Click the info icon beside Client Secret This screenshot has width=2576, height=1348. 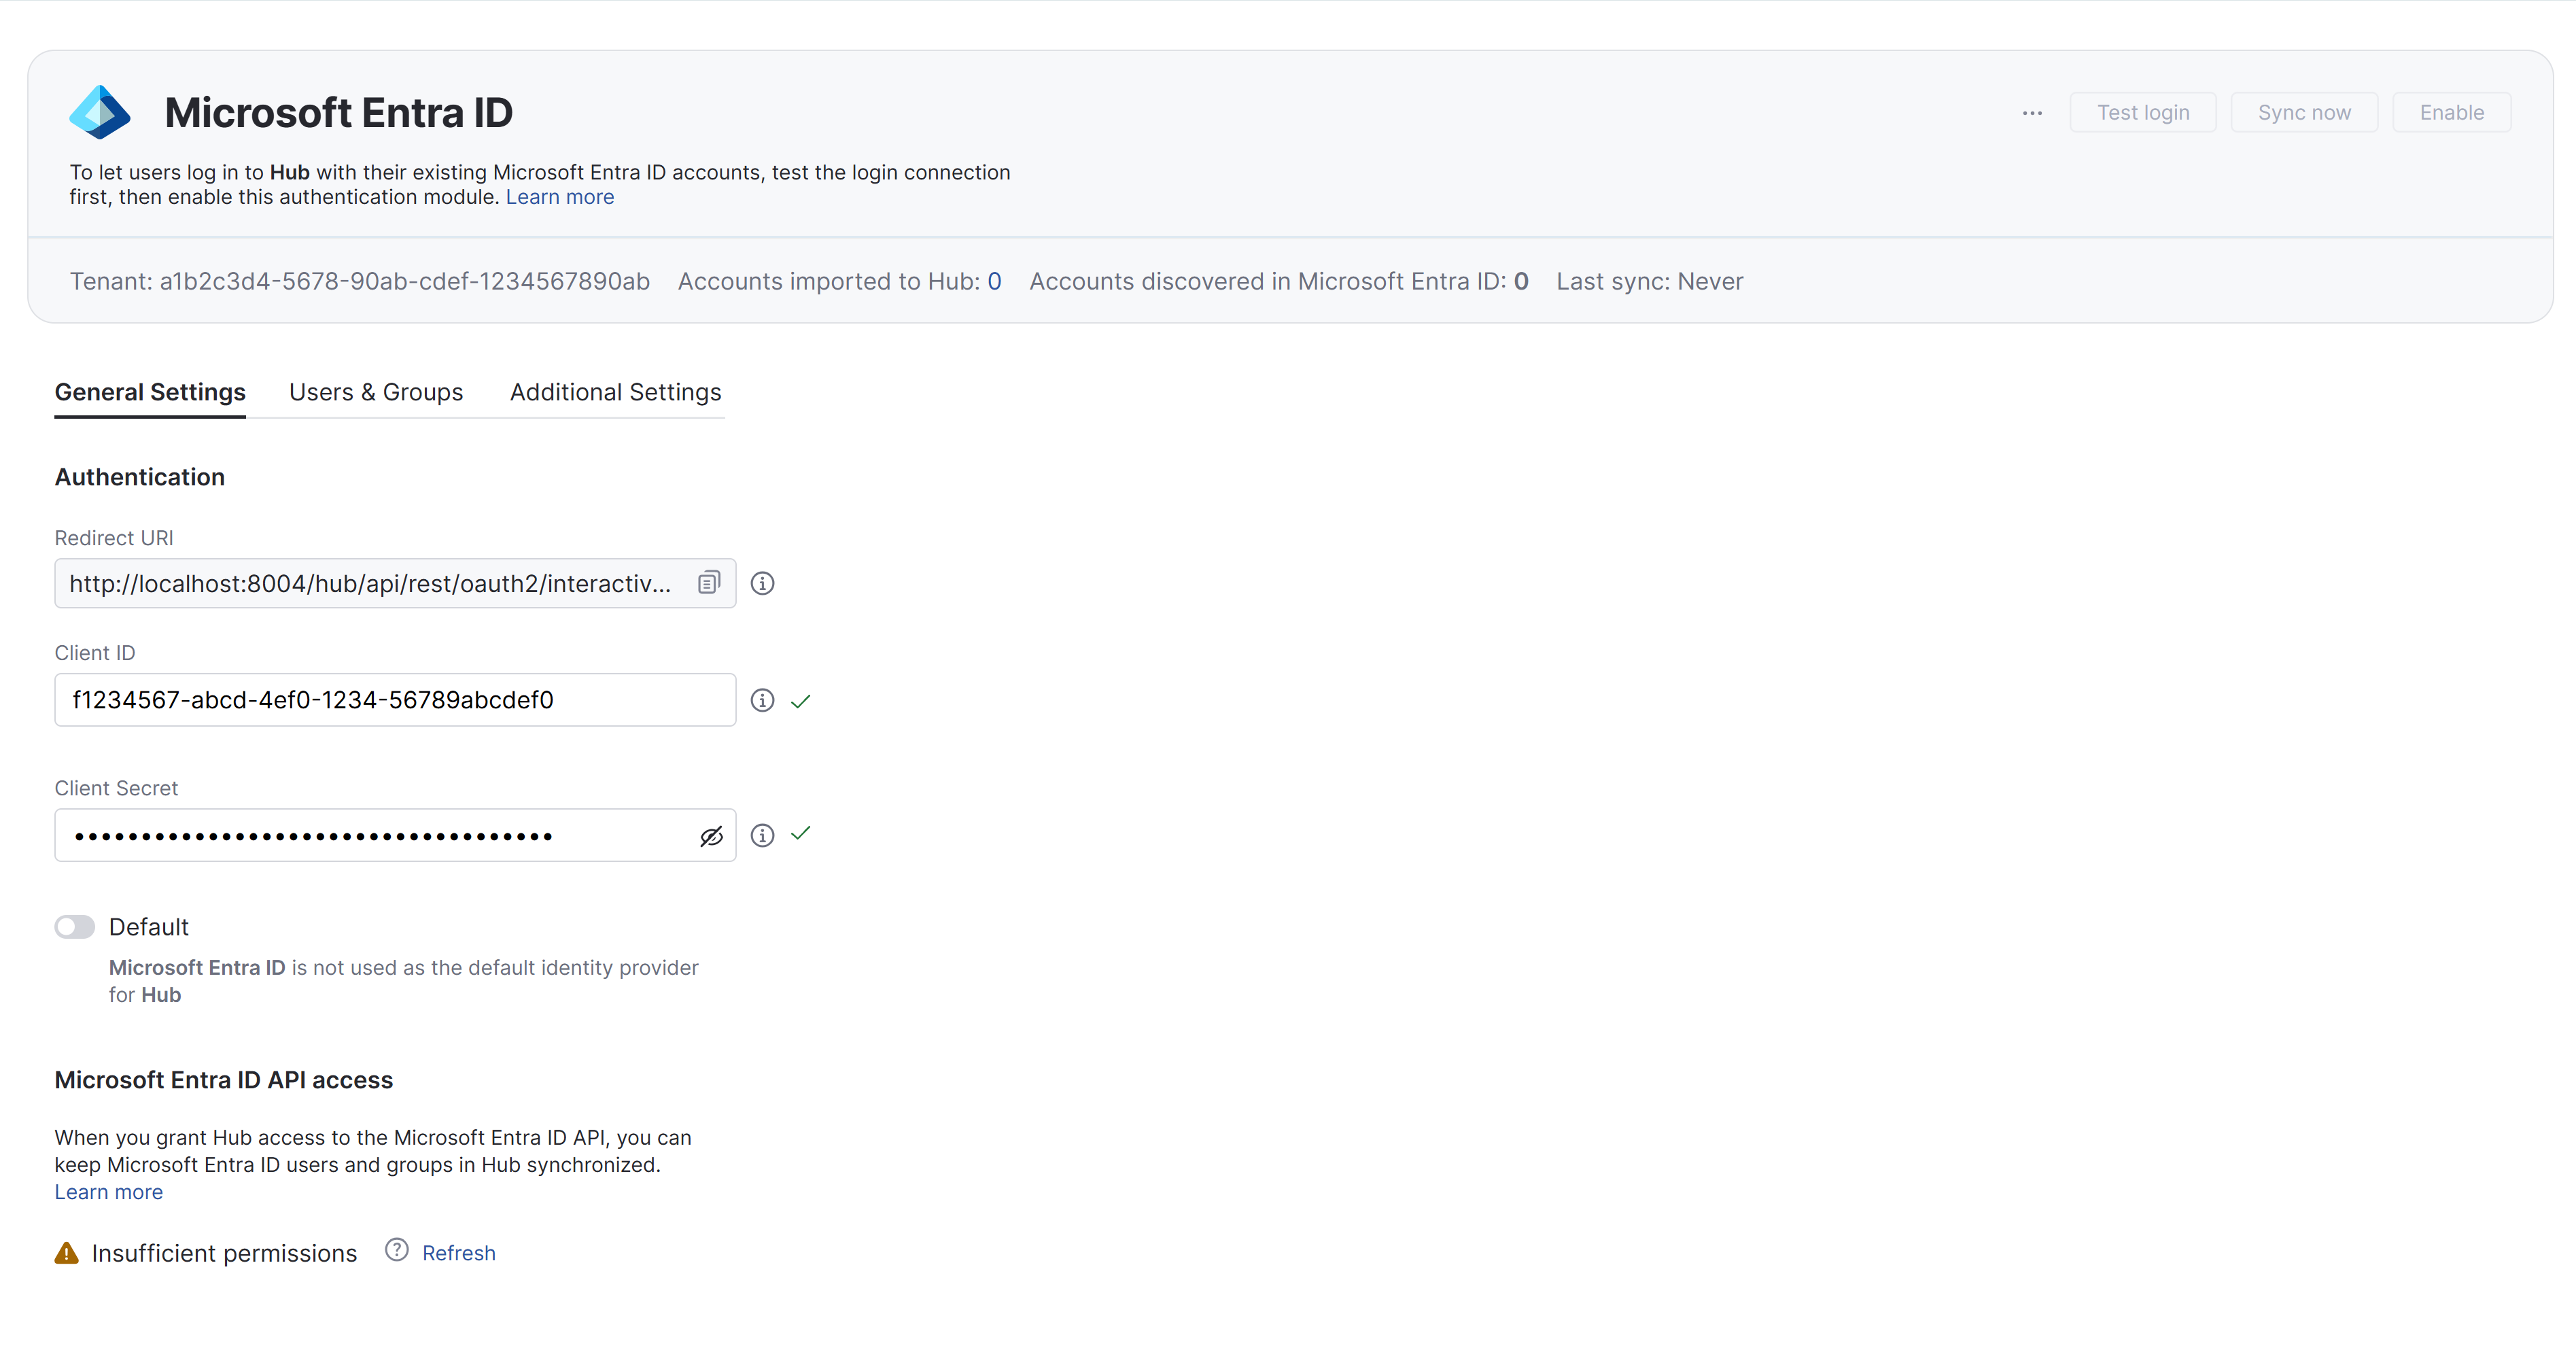763,835
